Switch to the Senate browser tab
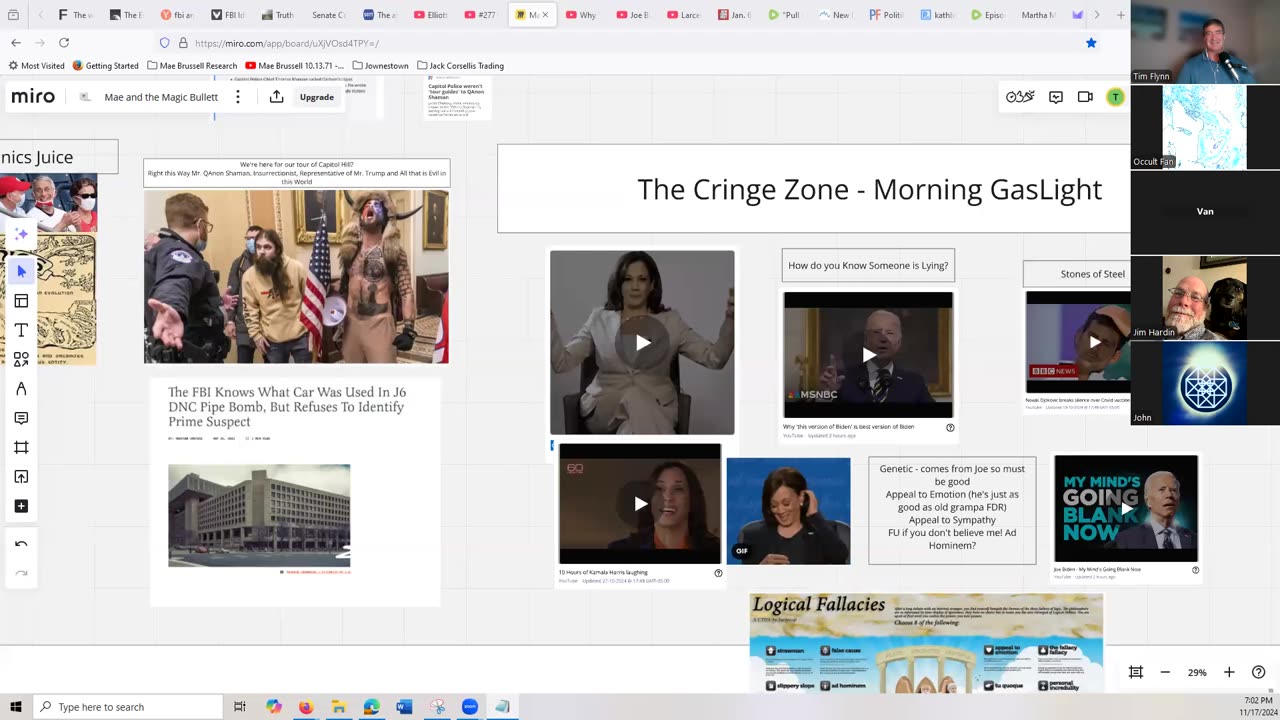The height and width of the screenshot is (720, 1280). pos(328,15)
